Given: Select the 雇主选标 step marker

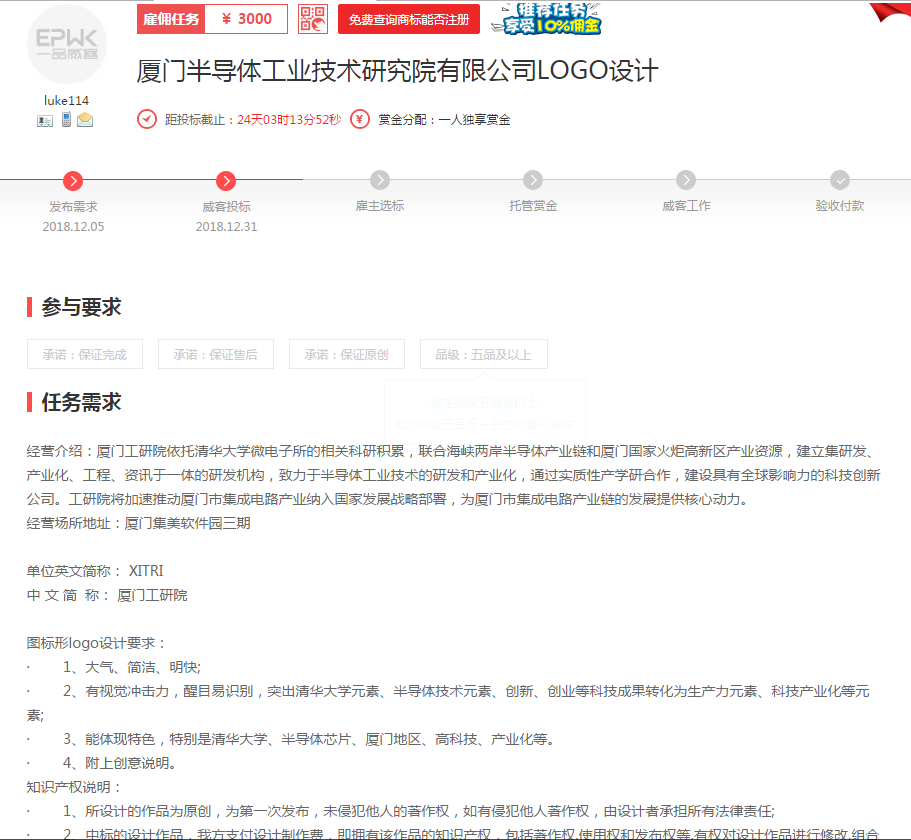Looking at the screenshot, I should 380,180.
